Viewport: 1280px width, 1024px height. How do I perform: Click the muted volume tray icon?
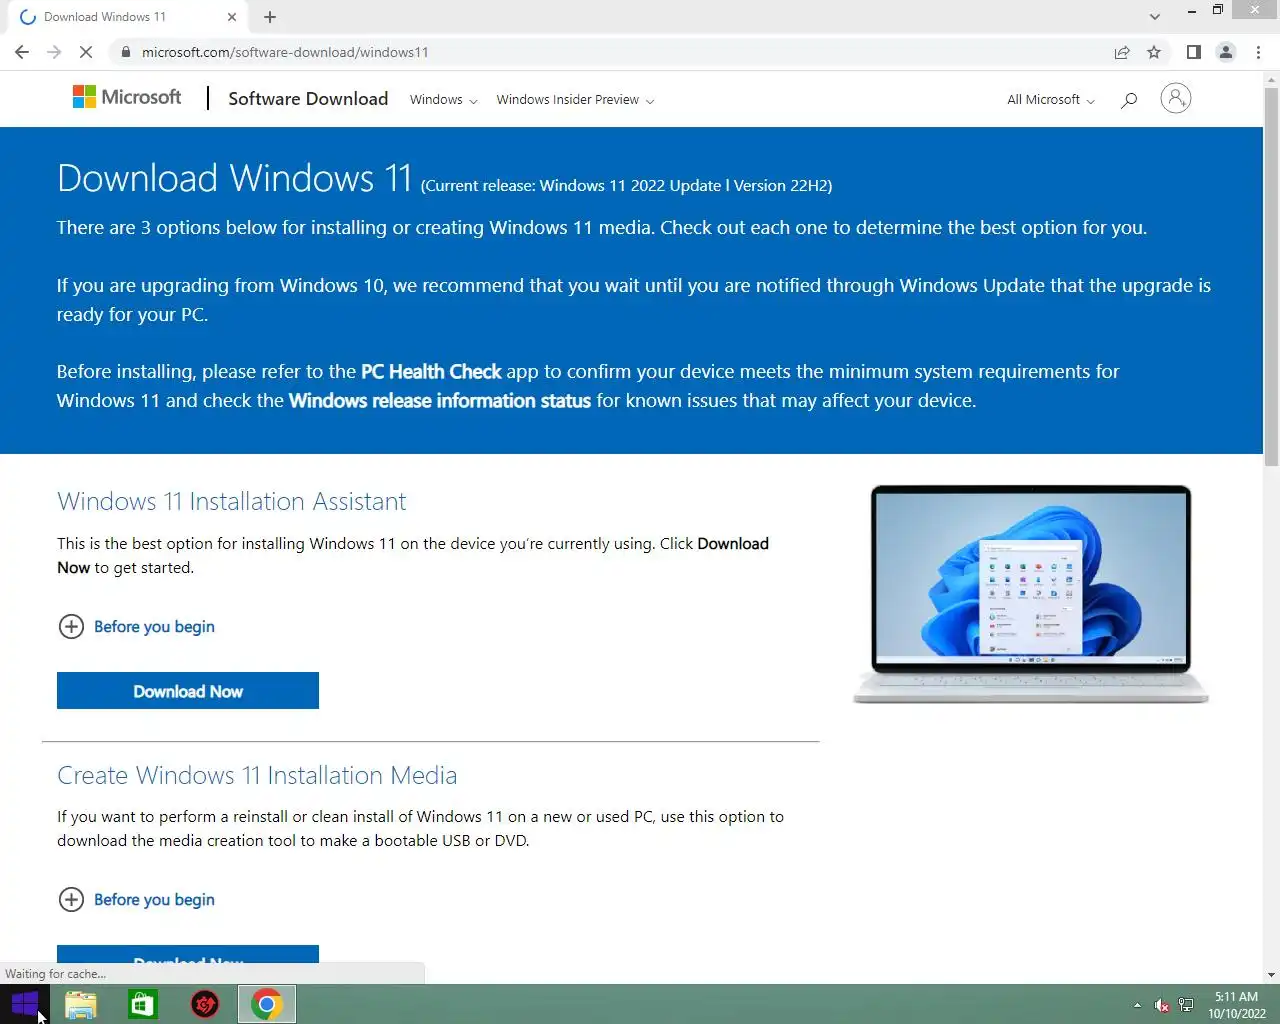tap(1161, 1005)
